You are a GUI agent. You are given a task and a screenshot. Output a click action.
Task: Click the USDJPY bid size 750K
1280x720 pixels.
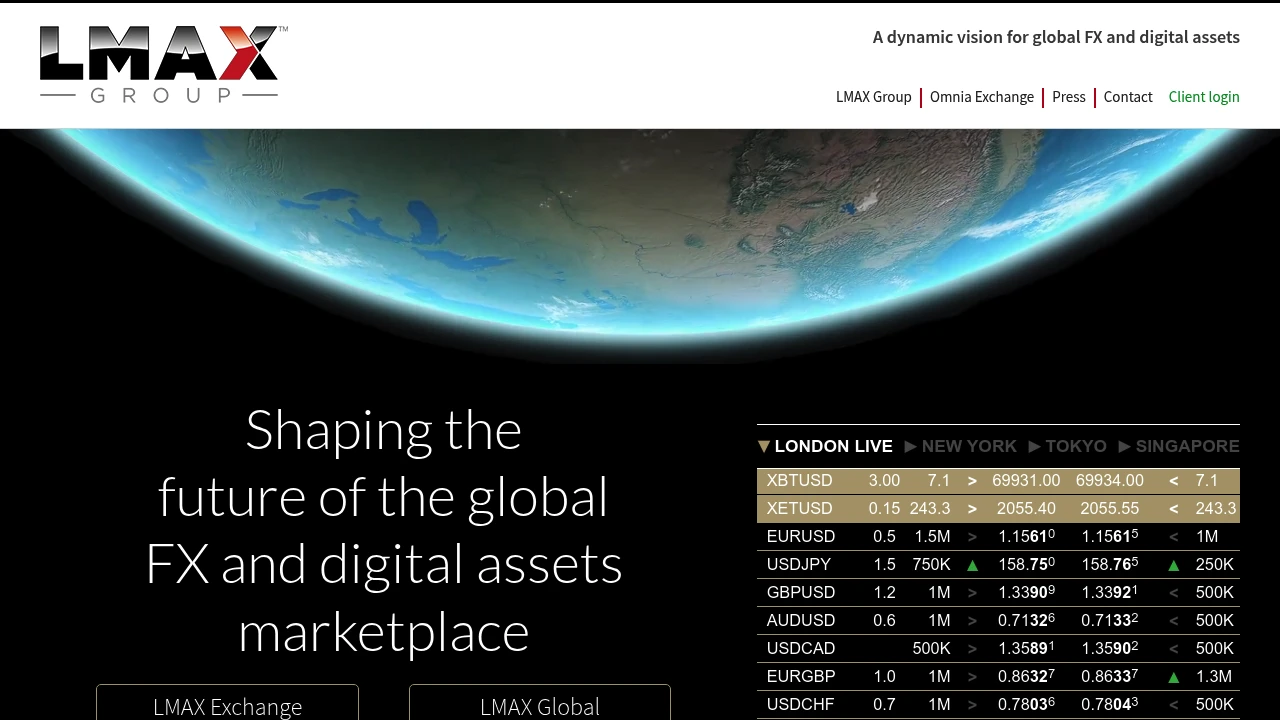point(931,565)
